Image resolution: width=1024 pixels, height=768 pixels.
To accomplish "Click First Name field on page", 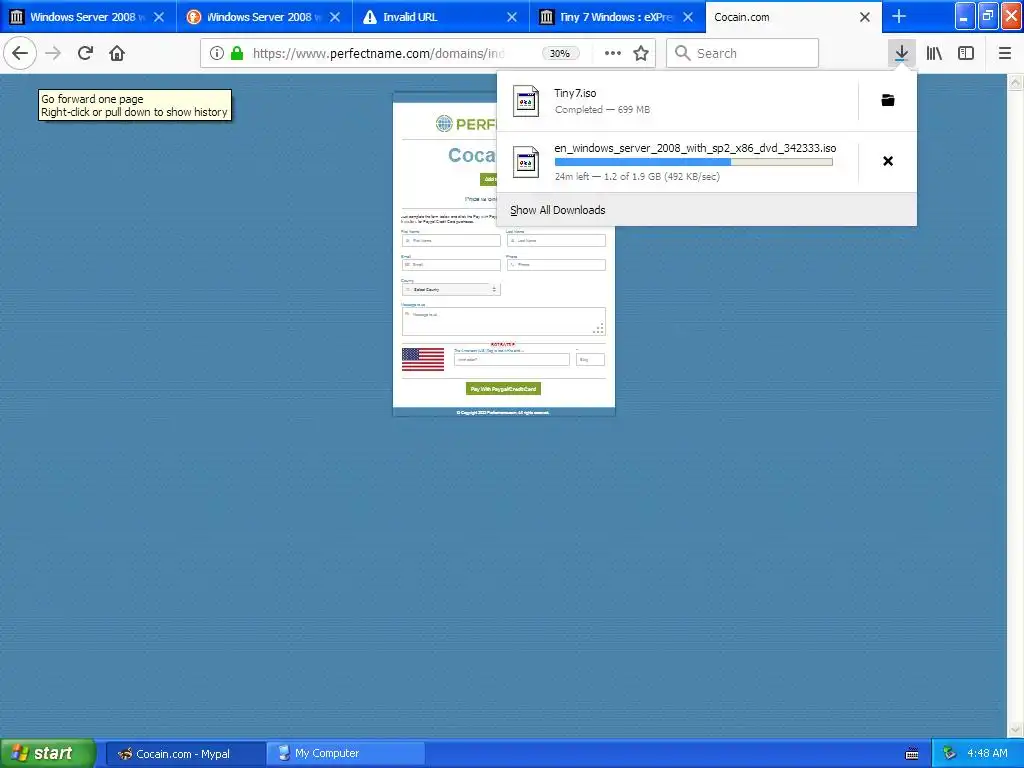I will (451, 240).
